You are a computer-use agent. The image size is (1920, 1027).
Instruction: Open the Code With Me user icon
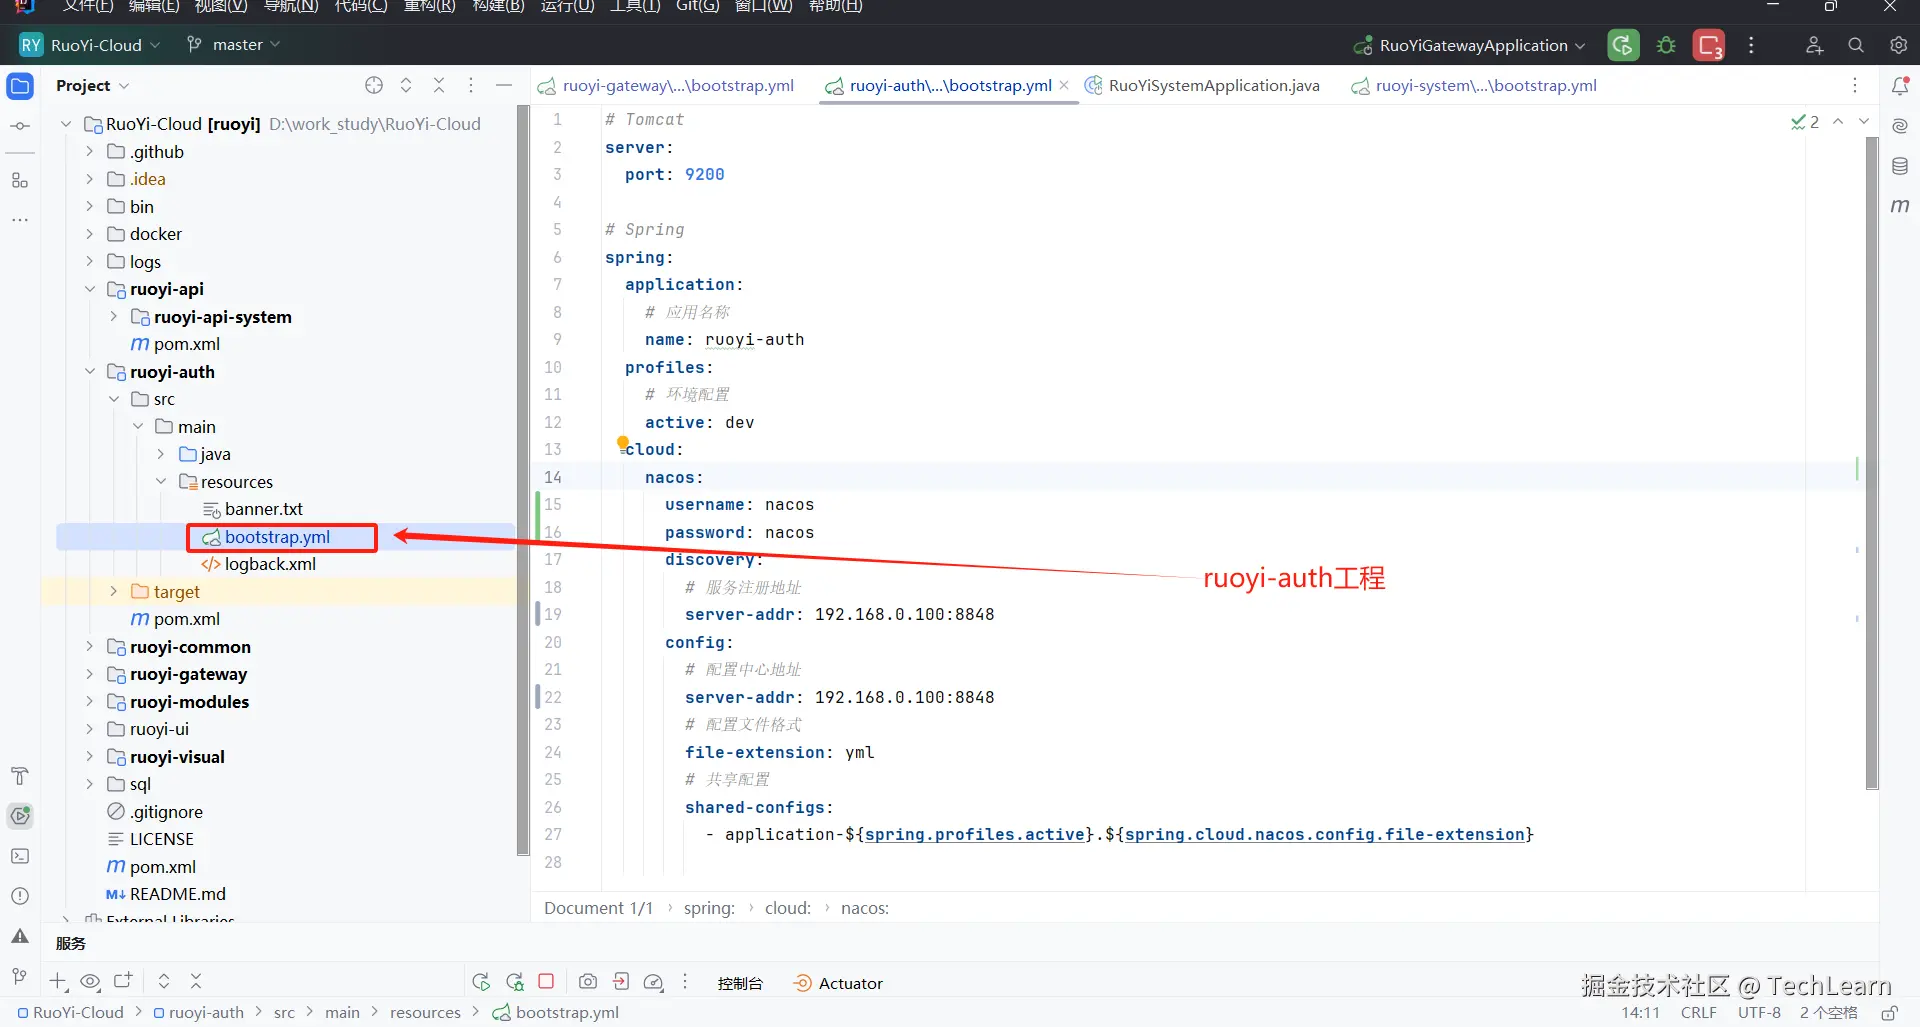(1814, 45)
